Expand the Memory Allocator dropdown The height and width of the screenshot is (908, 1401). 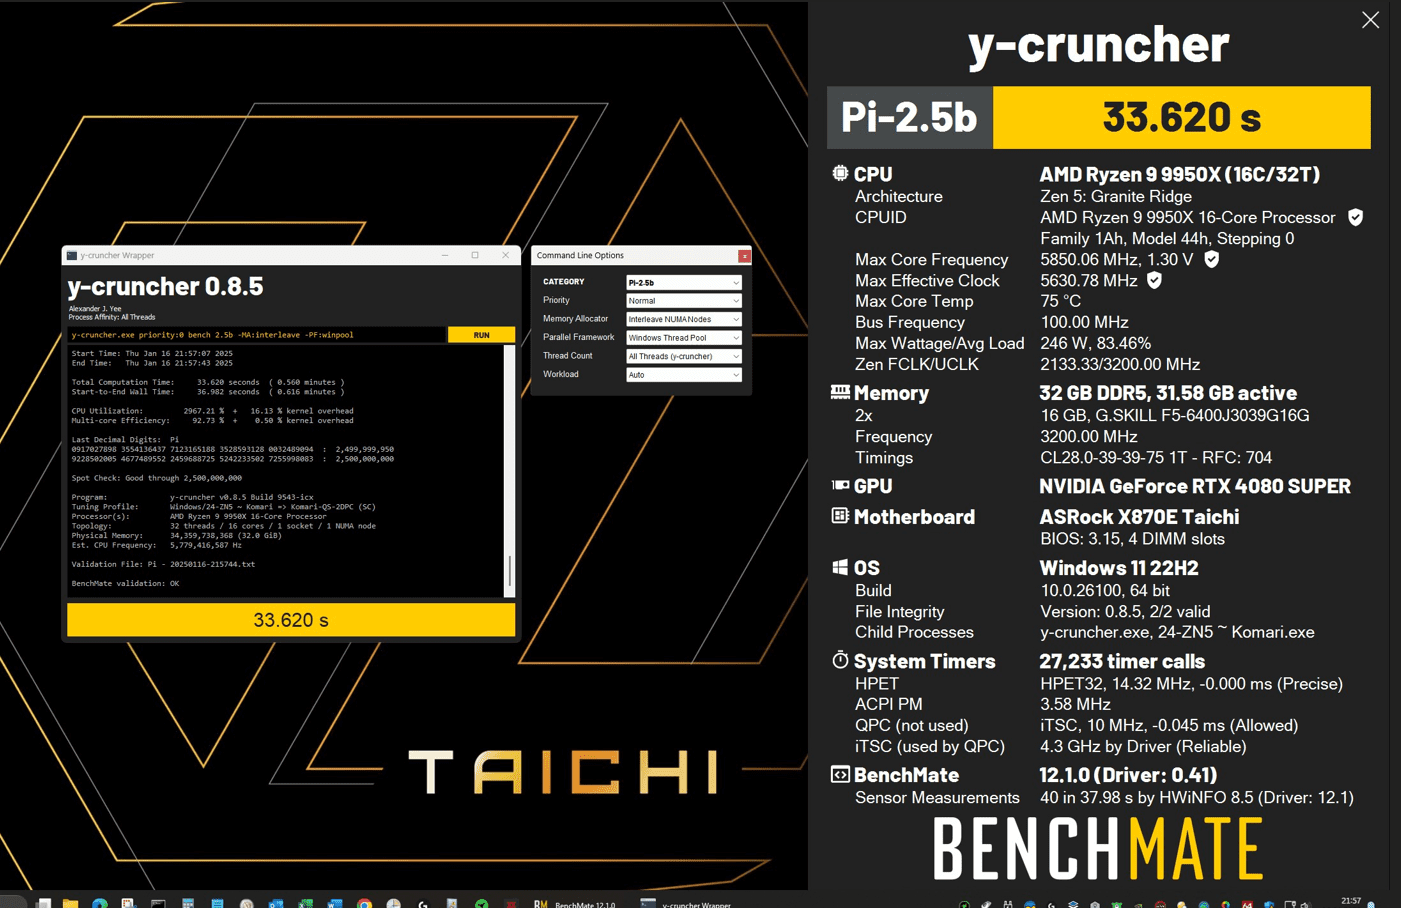point(684,319)
